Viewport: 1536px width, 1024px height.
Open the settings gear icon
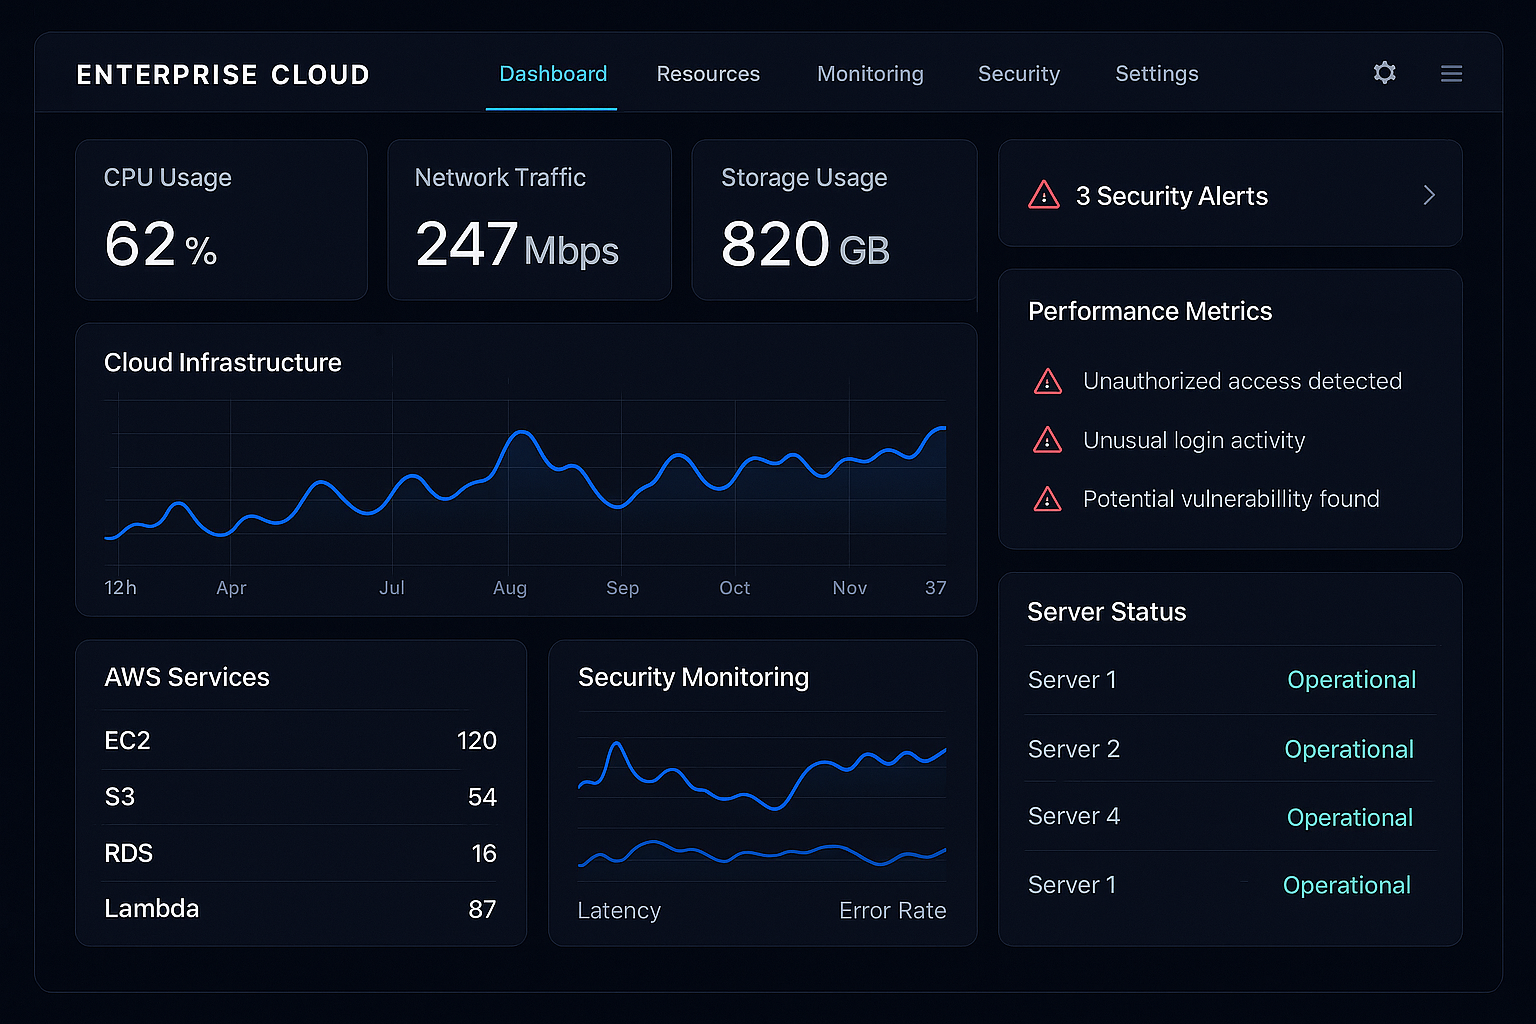coord(1384,73)
